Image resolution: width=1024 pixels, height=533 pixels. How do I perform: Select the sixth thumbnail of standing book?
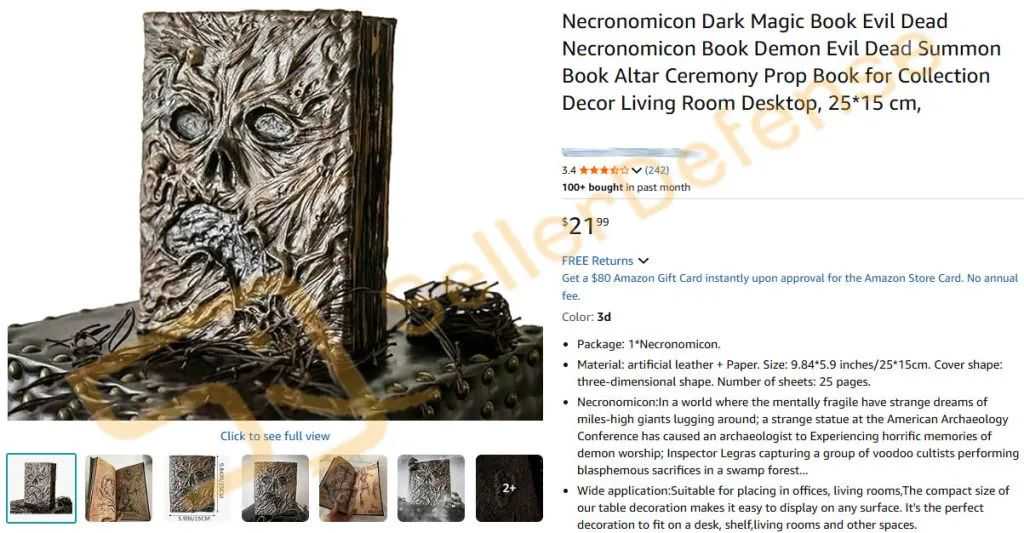[x=431, y=488]
